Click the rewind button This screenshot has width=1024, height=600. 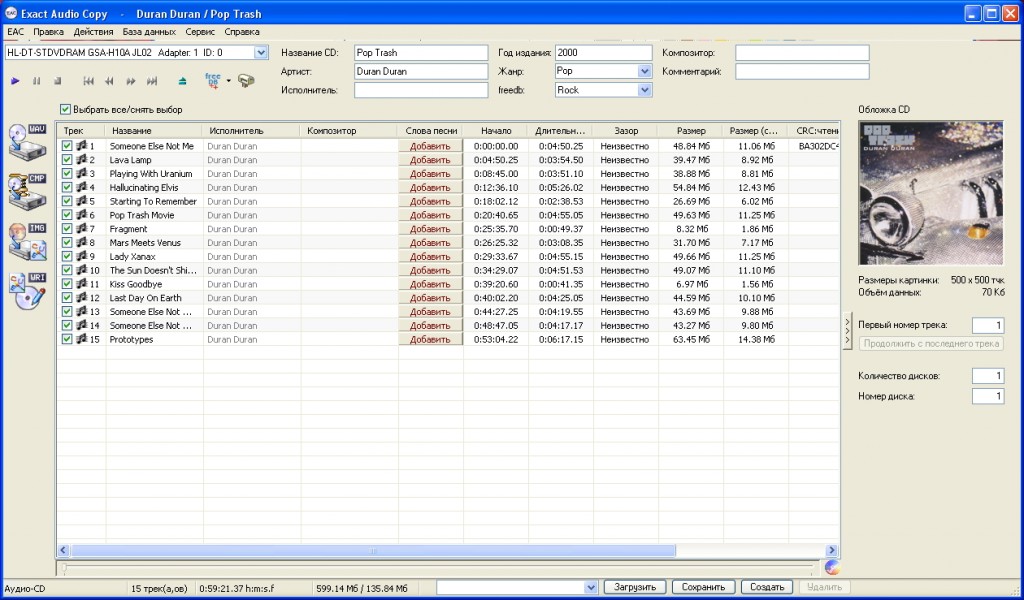pyautogui.click(x=110, y=81)
